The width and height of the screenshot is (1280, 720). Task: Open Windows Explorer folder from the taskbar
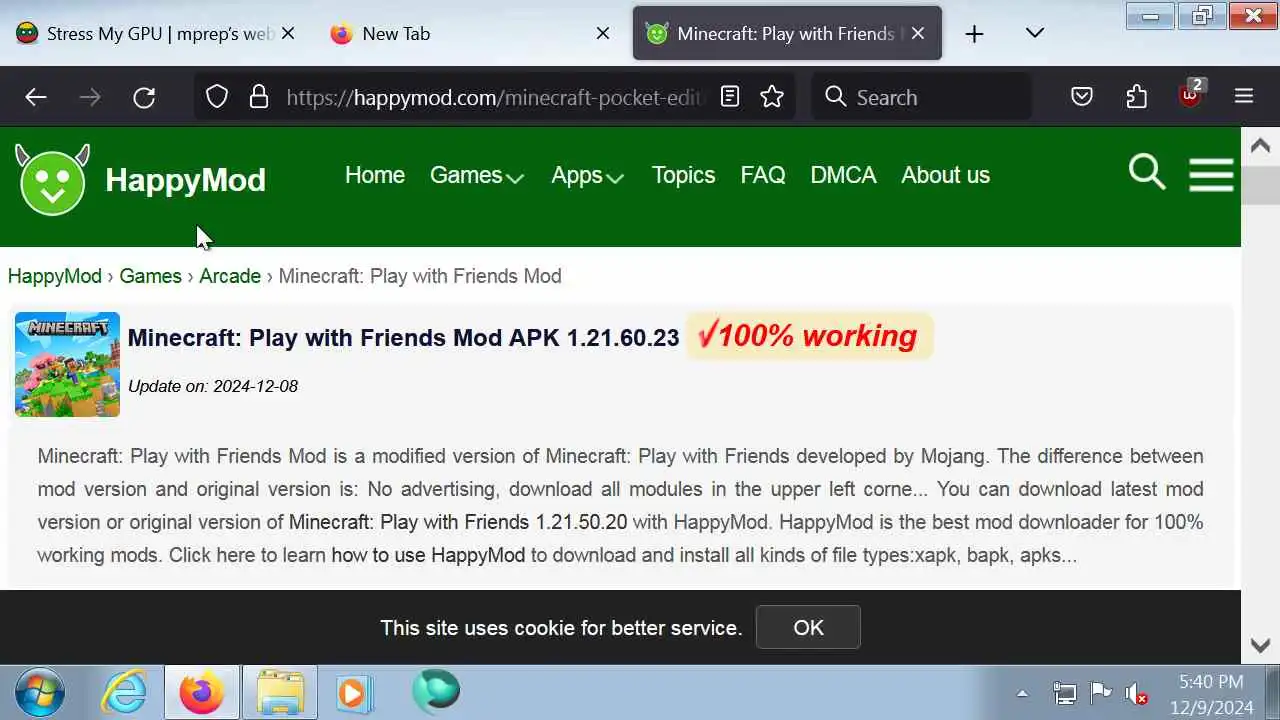pyautogui.click(x=280, y=692)
